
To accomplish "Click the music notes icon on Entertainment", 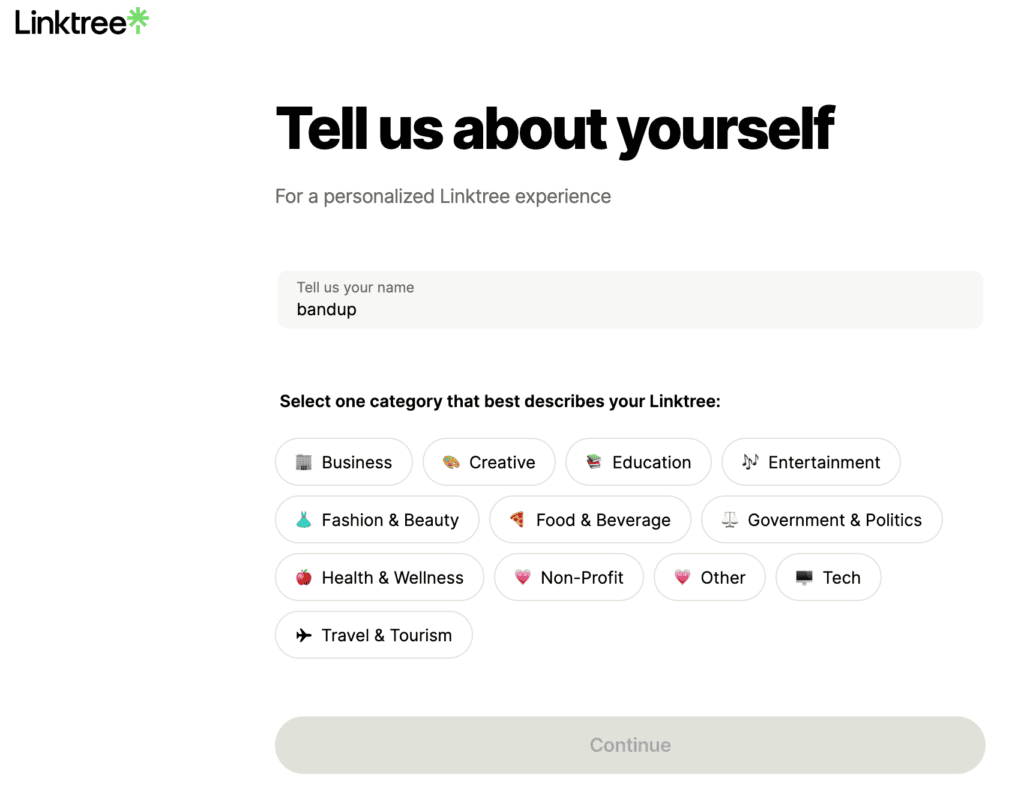I will (750, 462).
